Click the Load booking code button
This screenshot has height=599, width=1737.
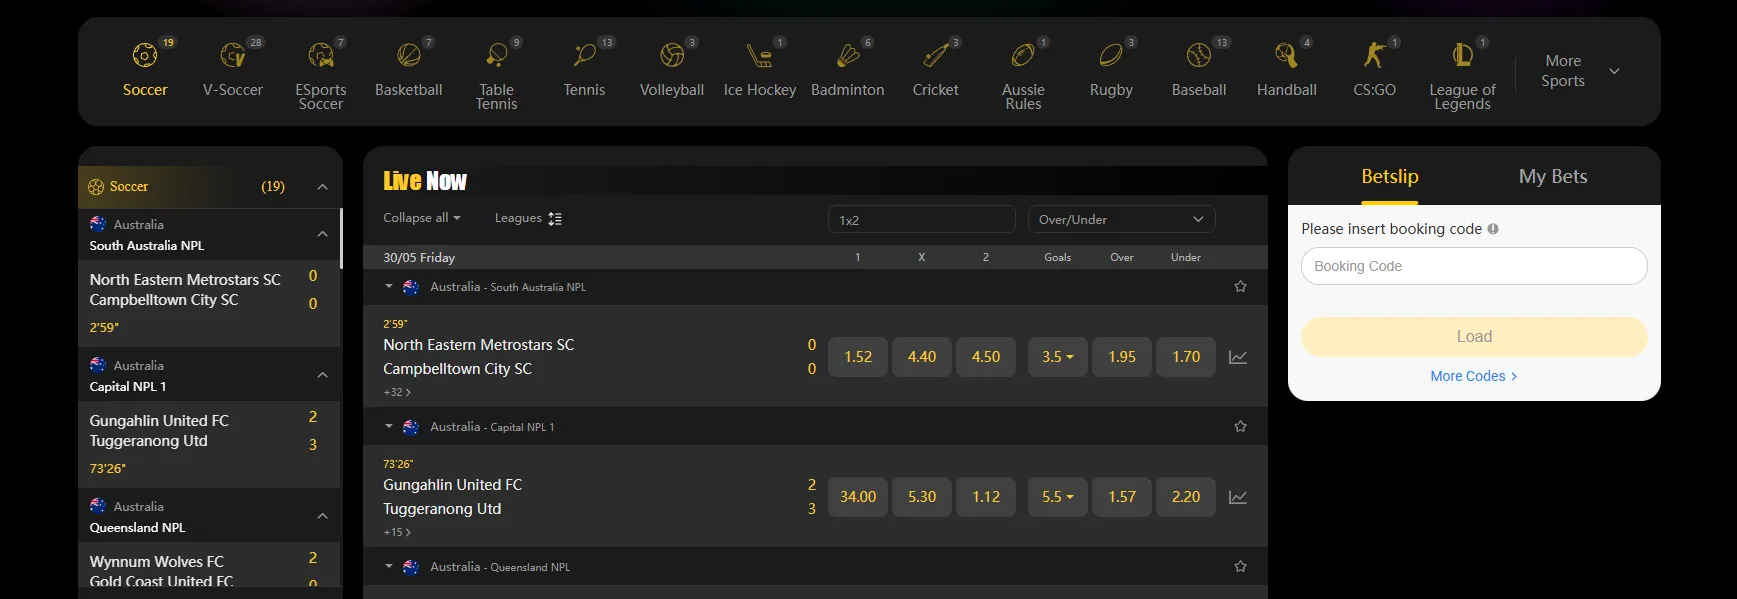(x=1474, y=337)
